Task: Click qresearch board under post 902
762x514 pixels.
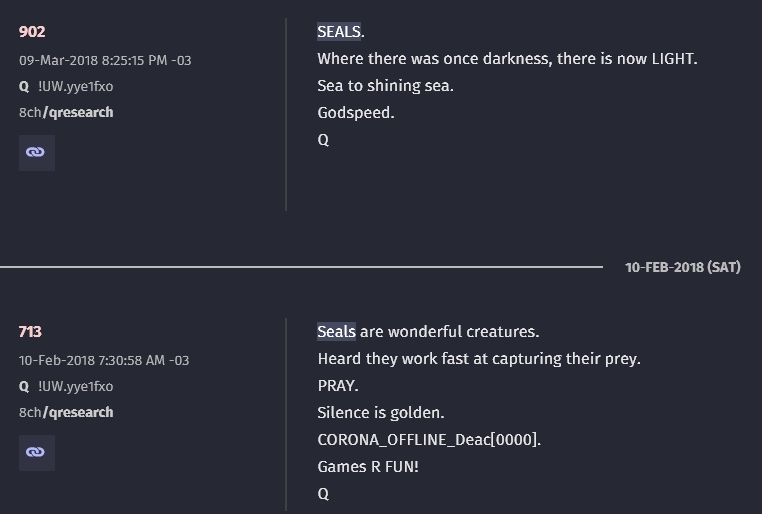Action: point(78,112)
